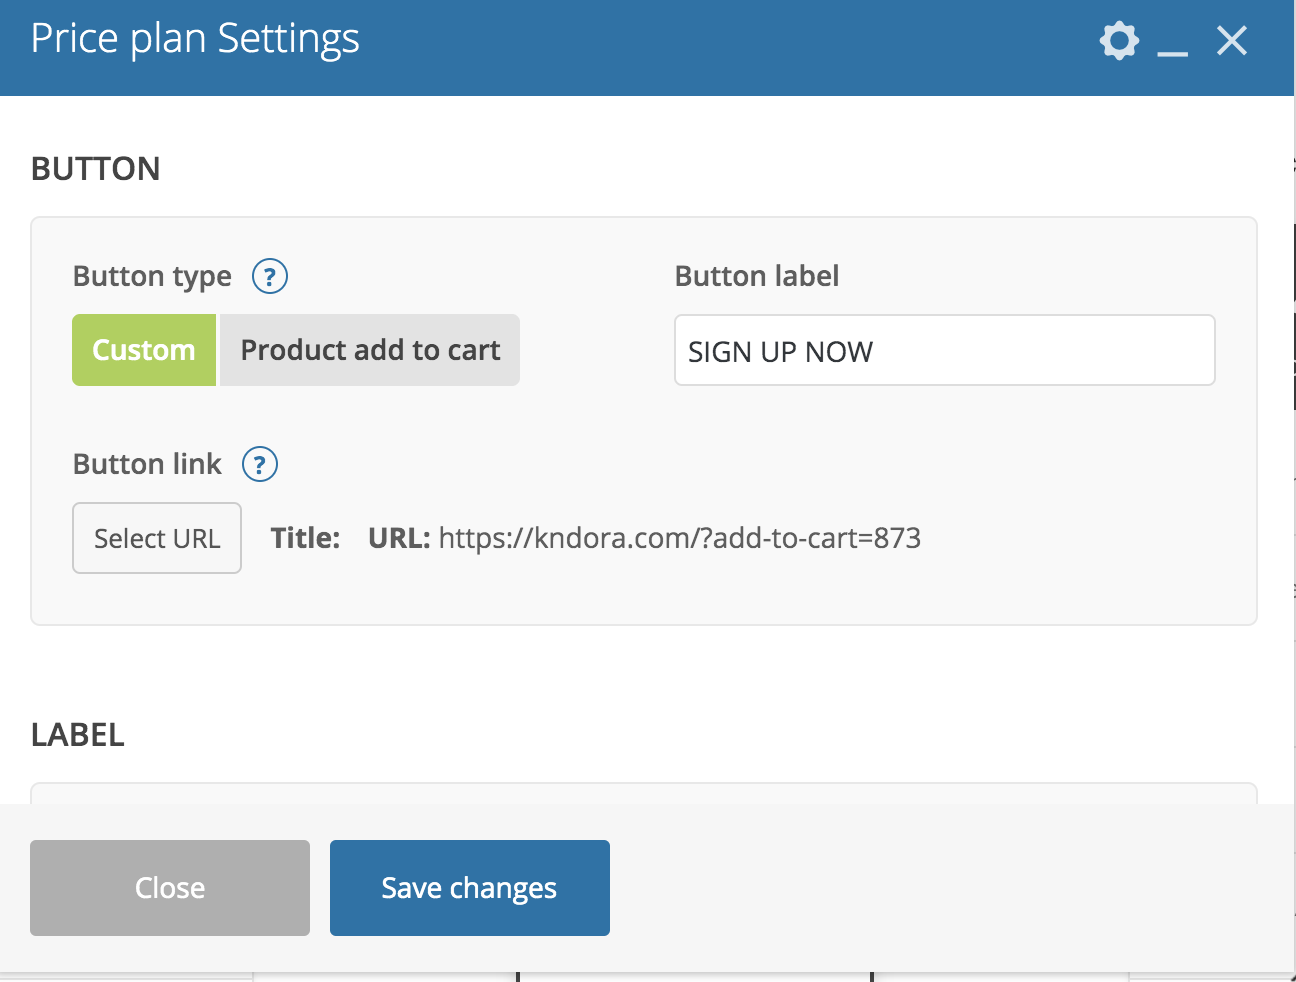Switch button type to Custom
The width and height of the screenshot is (1296, 982).
[144, 350]
